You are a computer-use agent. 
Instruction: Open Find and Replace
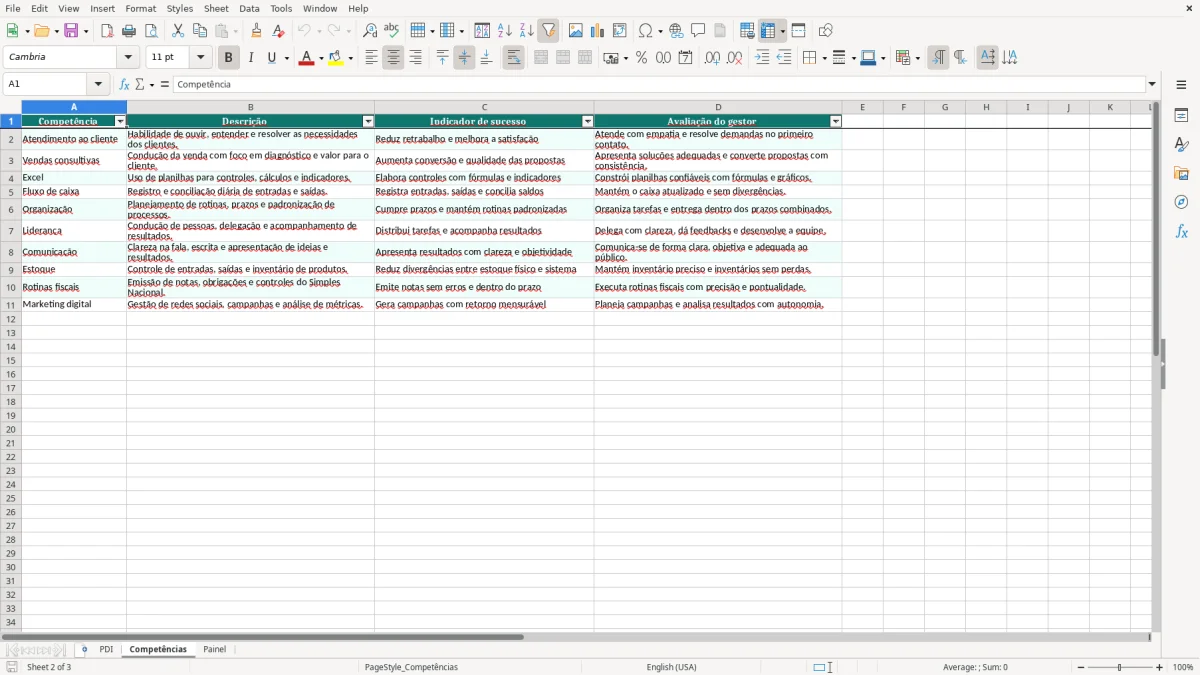click(370, 31)
